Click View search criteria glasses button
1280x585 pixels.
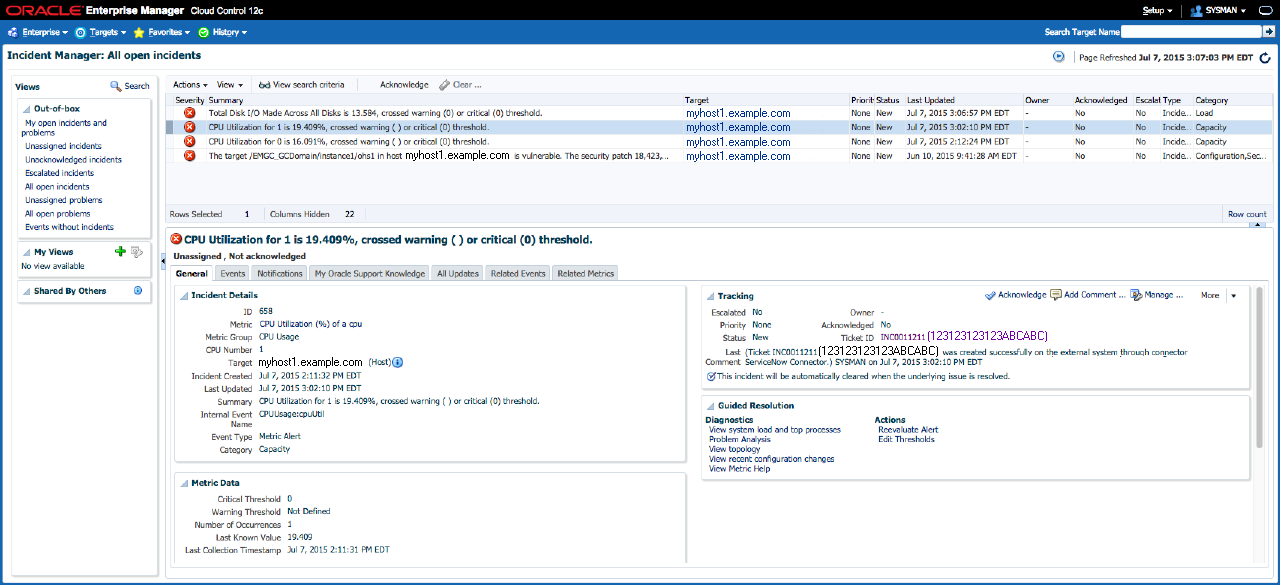[x=301, y=85]
